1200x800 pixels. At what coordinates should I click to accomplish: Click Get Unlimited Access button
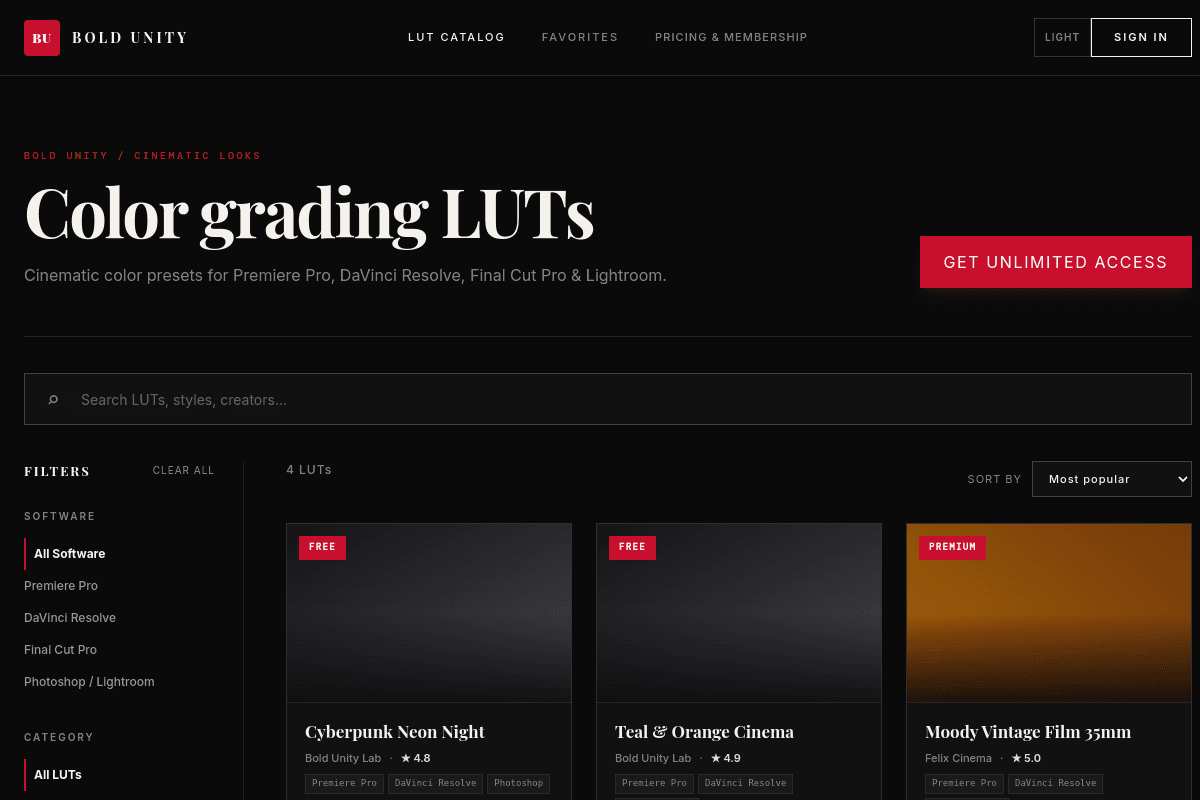click(1056, 262)
